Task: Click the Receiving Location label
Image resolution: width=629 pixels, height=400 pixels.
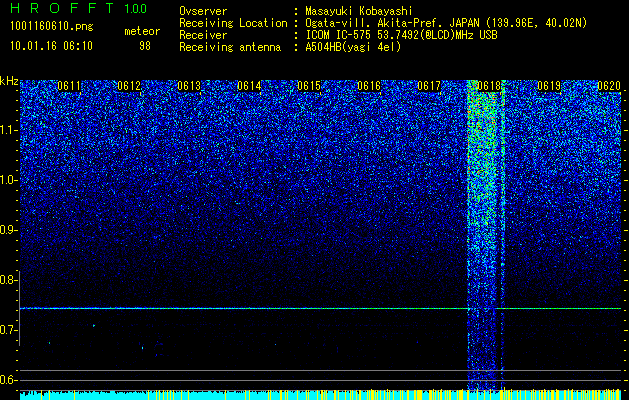Action: (x=233, y=23)
